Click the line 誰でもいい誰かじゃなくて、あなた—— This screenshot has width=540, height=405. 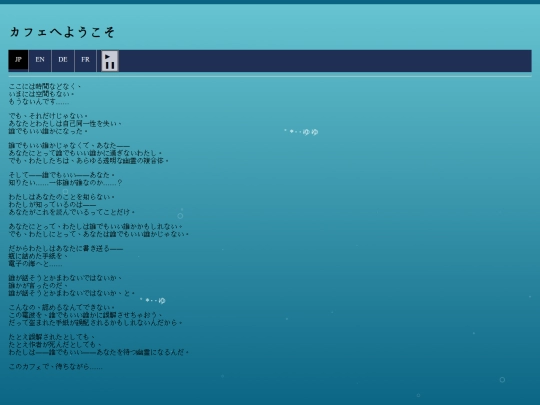[x=69, y=145]
